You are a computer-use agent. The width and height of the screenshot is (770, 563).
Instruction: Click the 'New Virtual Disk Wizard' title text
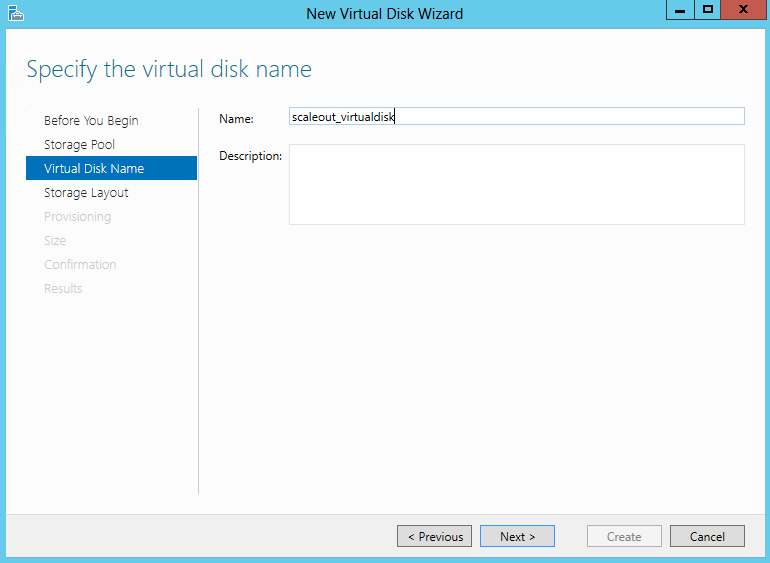385,14
